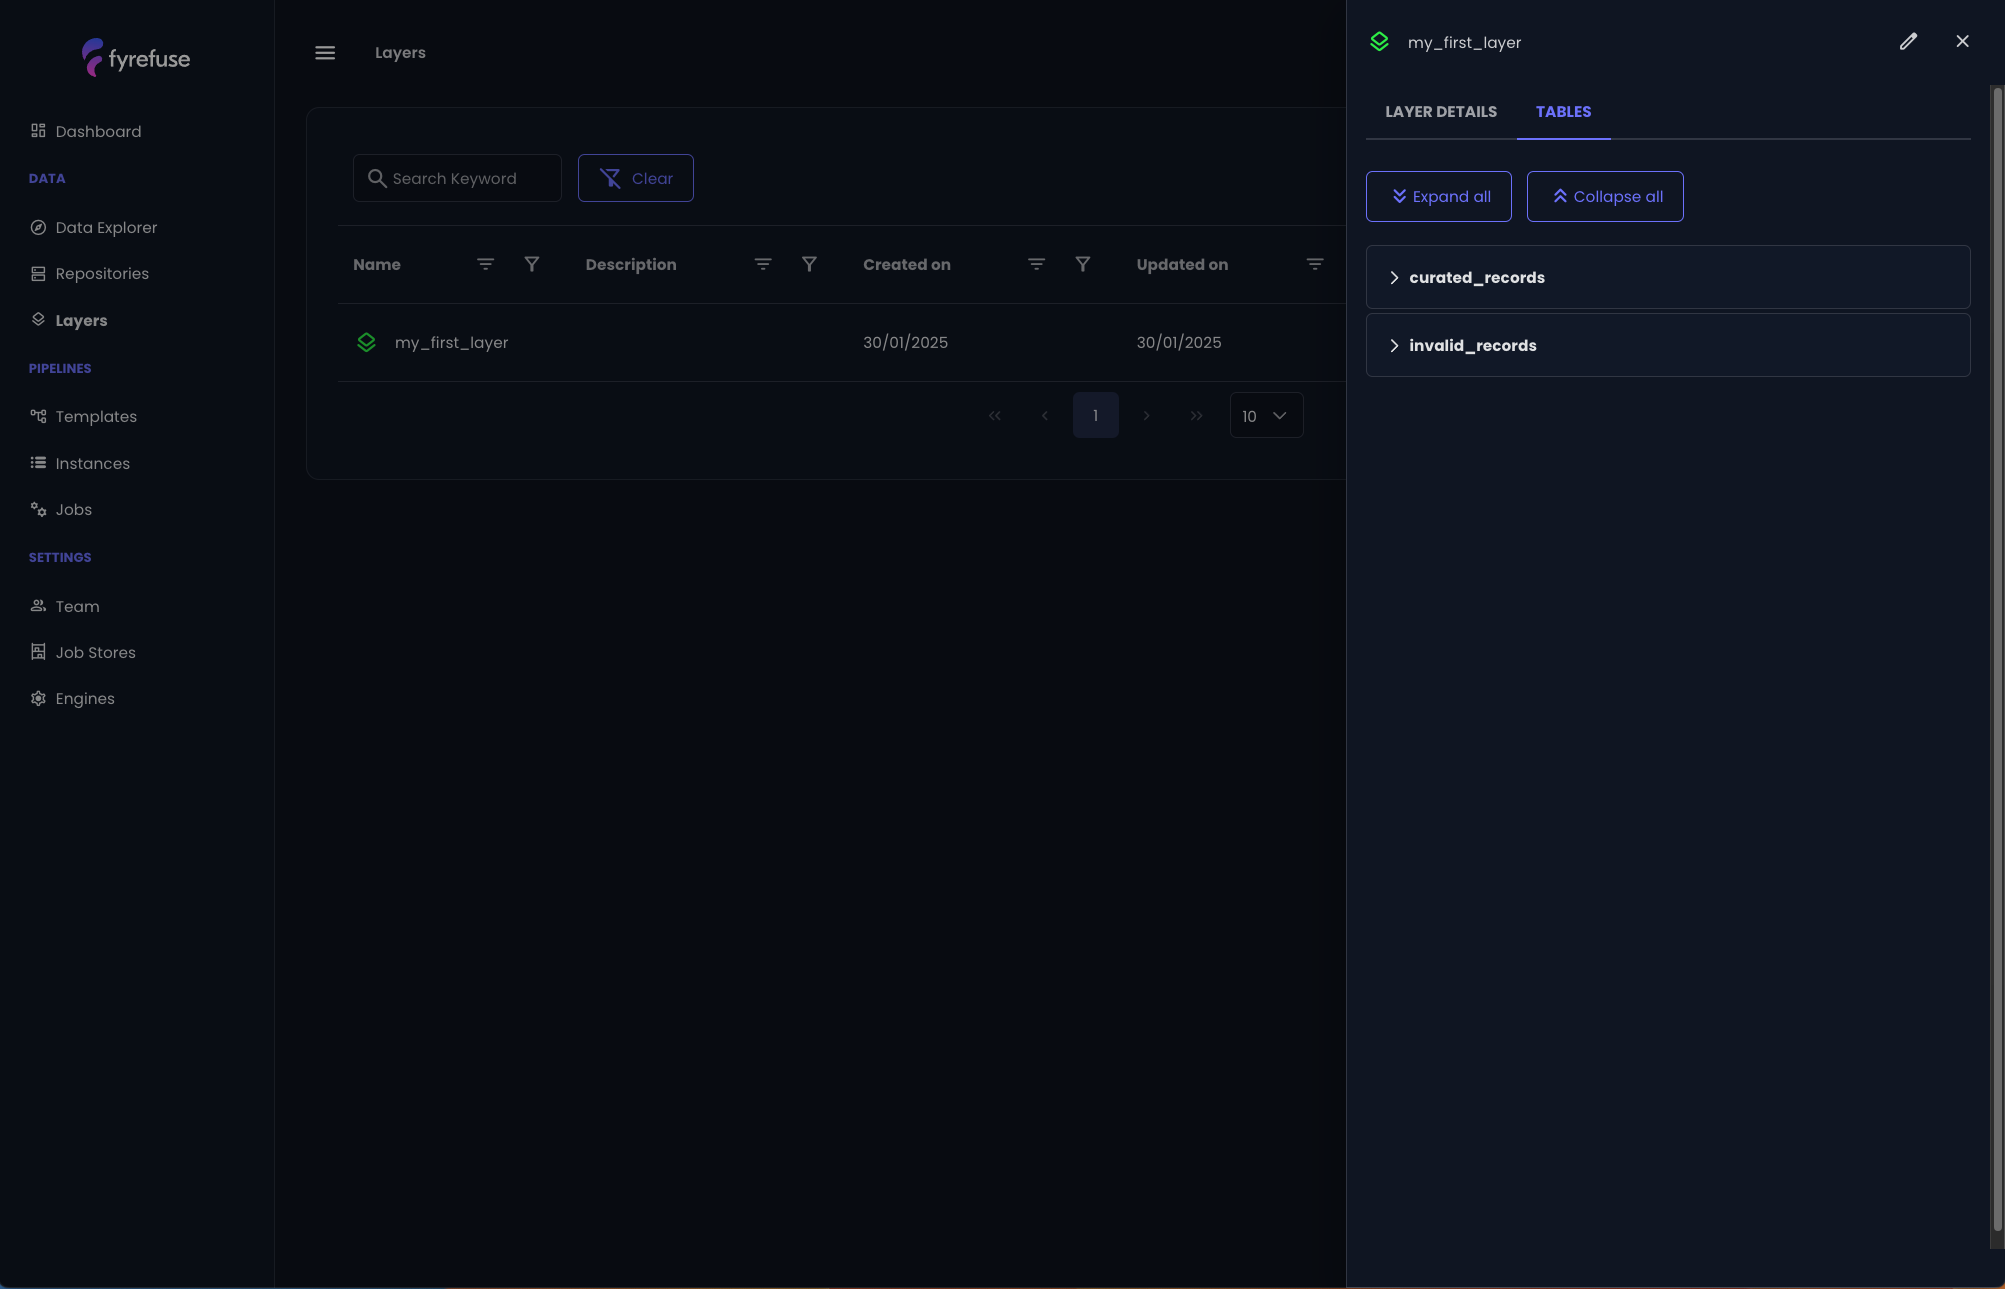
Task: Click the Jobs gear icon
Action: [x=38, y=509]
